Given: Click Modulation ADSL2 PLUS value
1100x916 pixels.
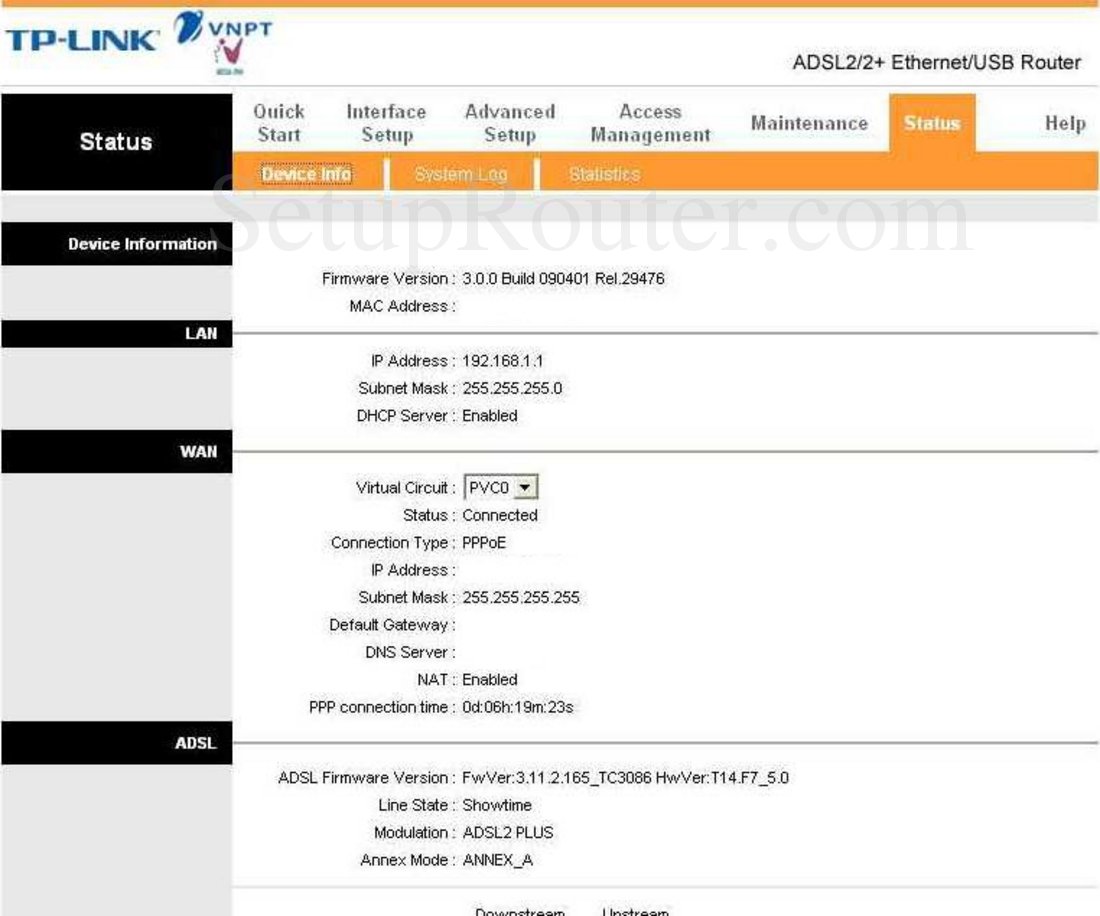Looking at the screenshot, I should tap(508, 832).
